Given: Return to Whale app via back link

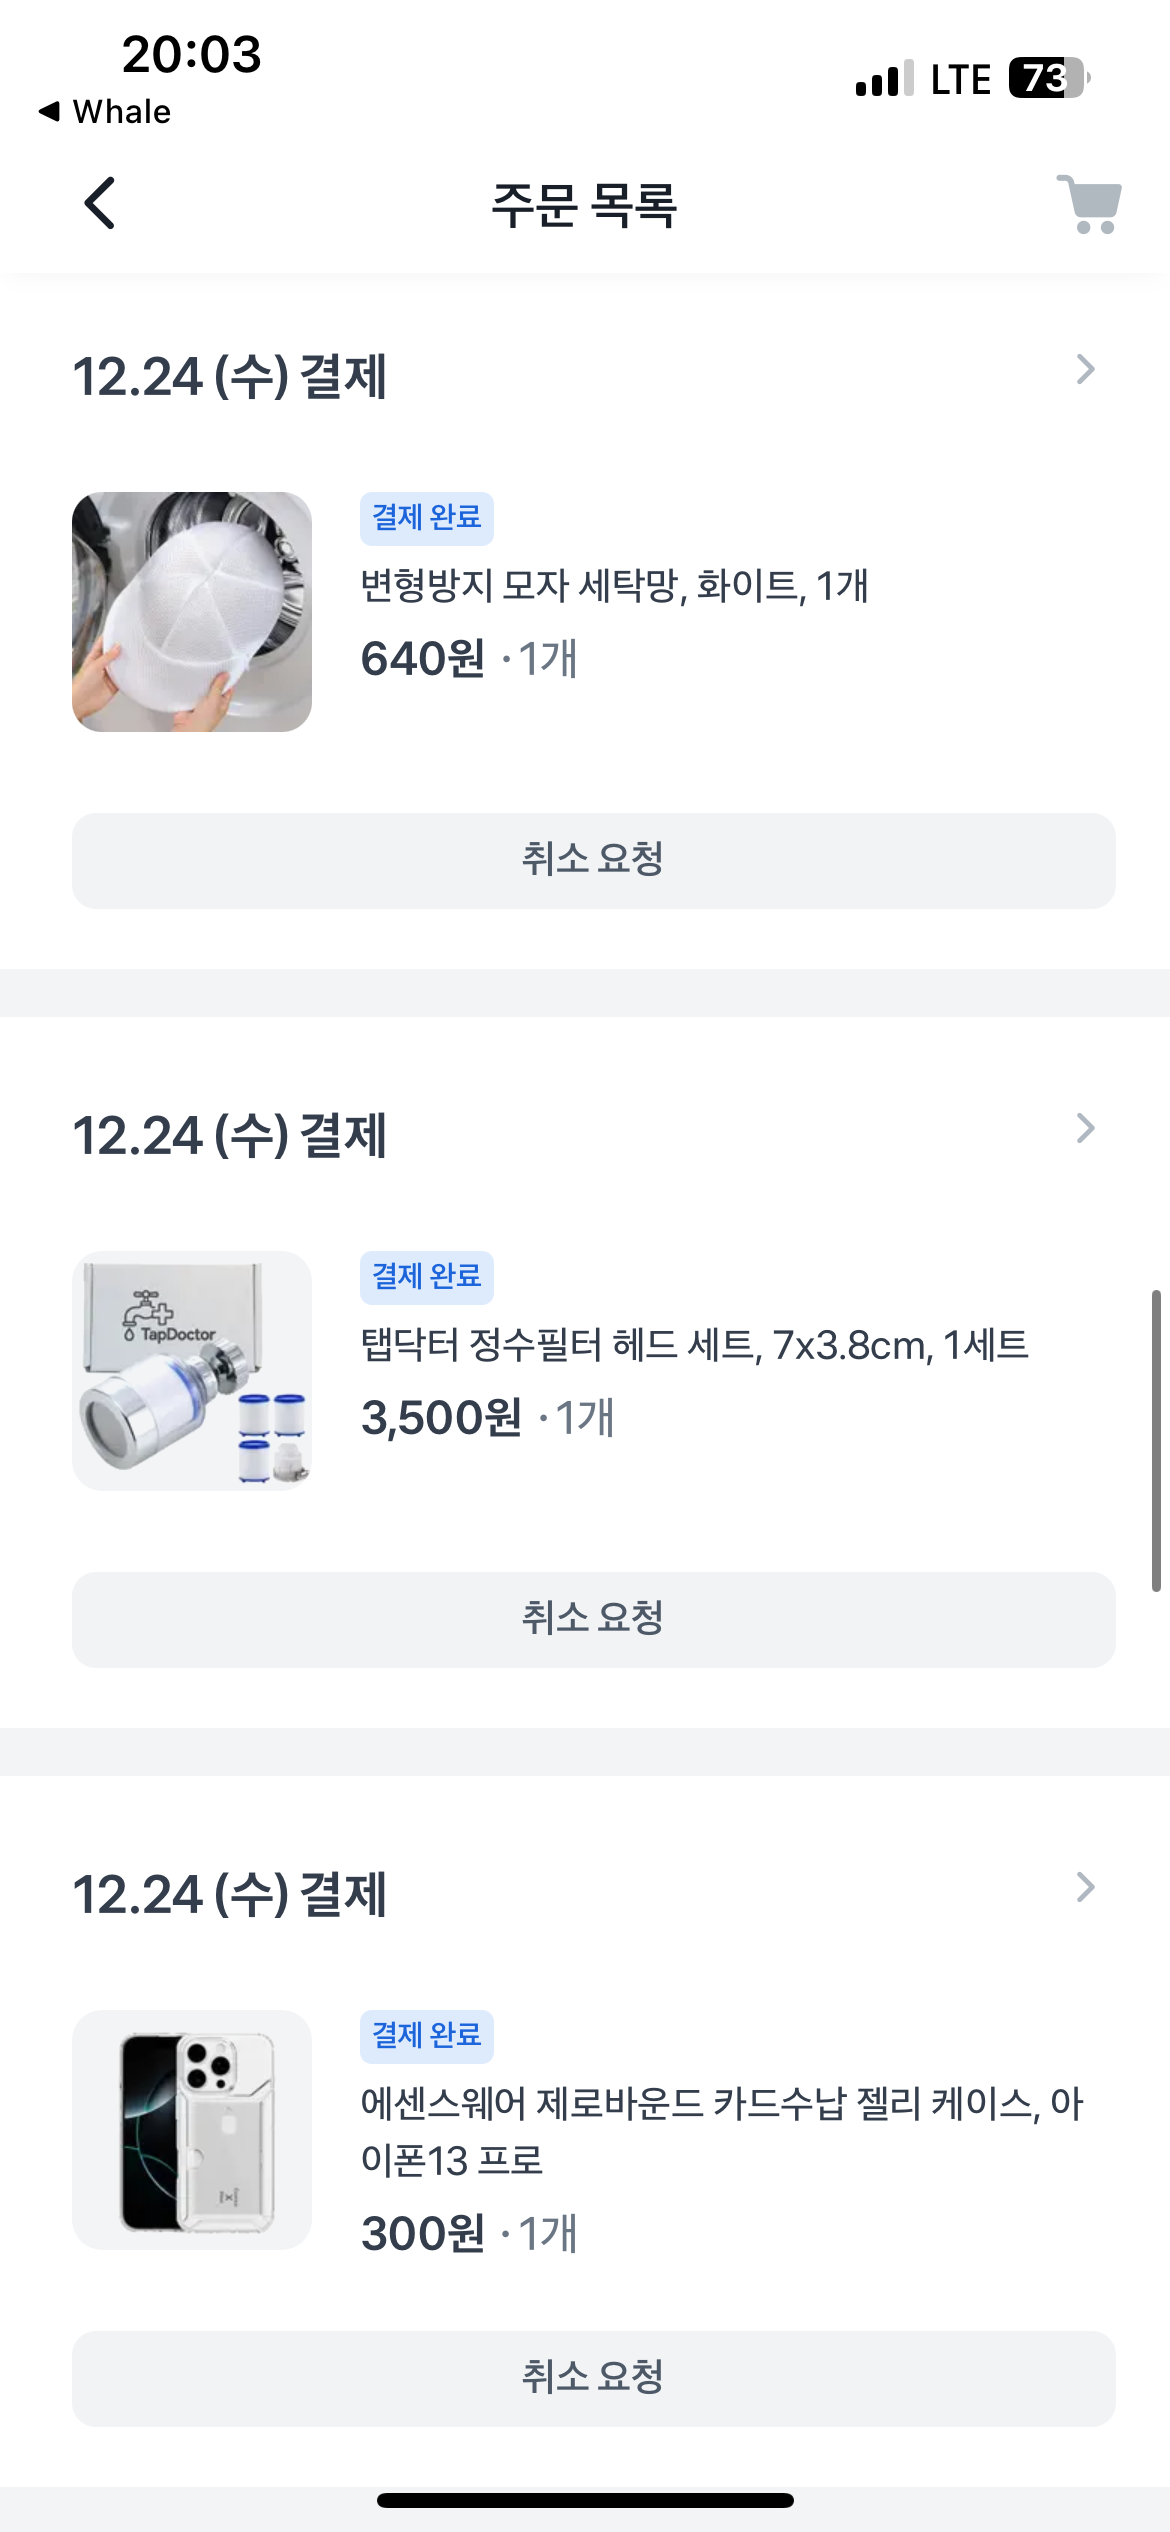Looking at the screenshot, I should (106, 112).
